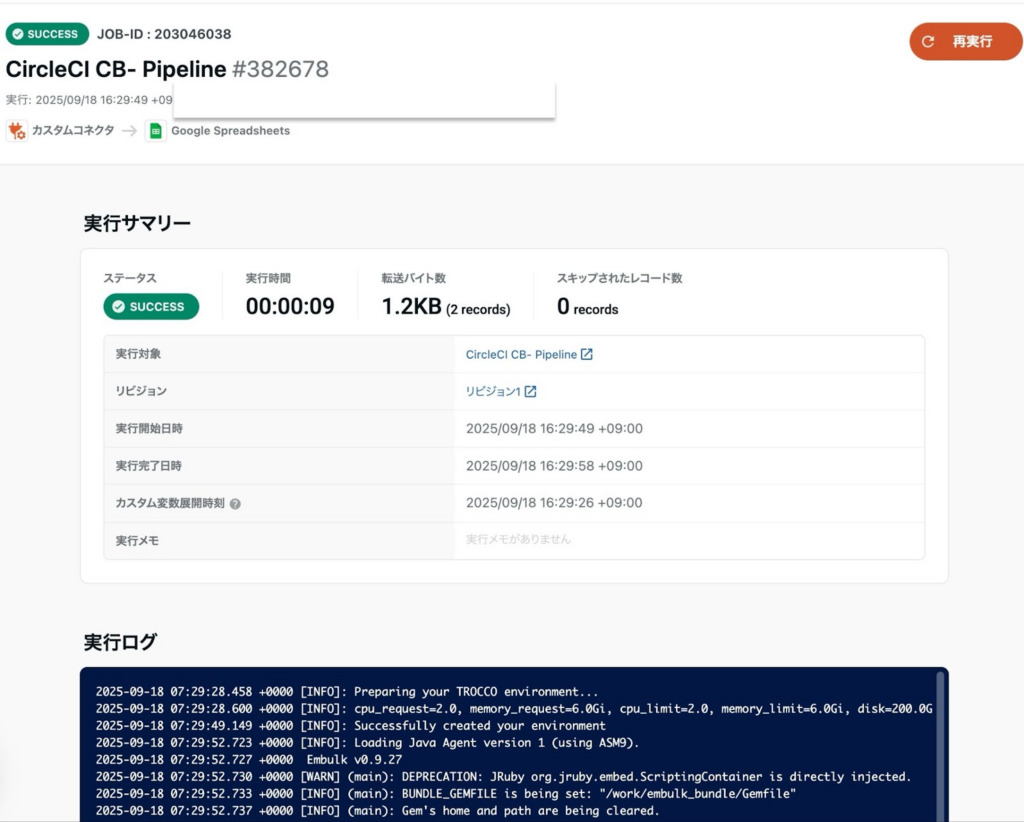Click the SUCCESS badge beside JOB-ID
This screenshot has height=822, width=1024.
(46, 34)
